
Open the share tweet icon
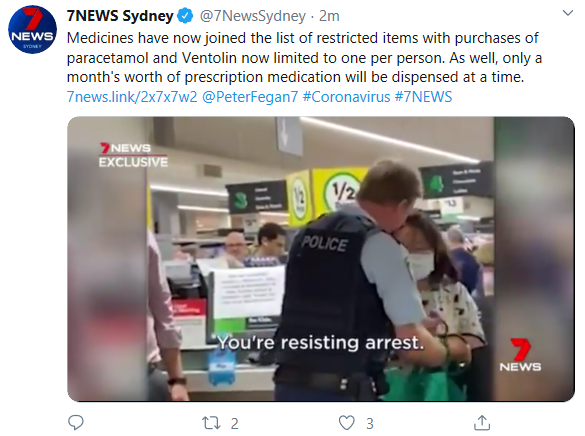(482, 423)
